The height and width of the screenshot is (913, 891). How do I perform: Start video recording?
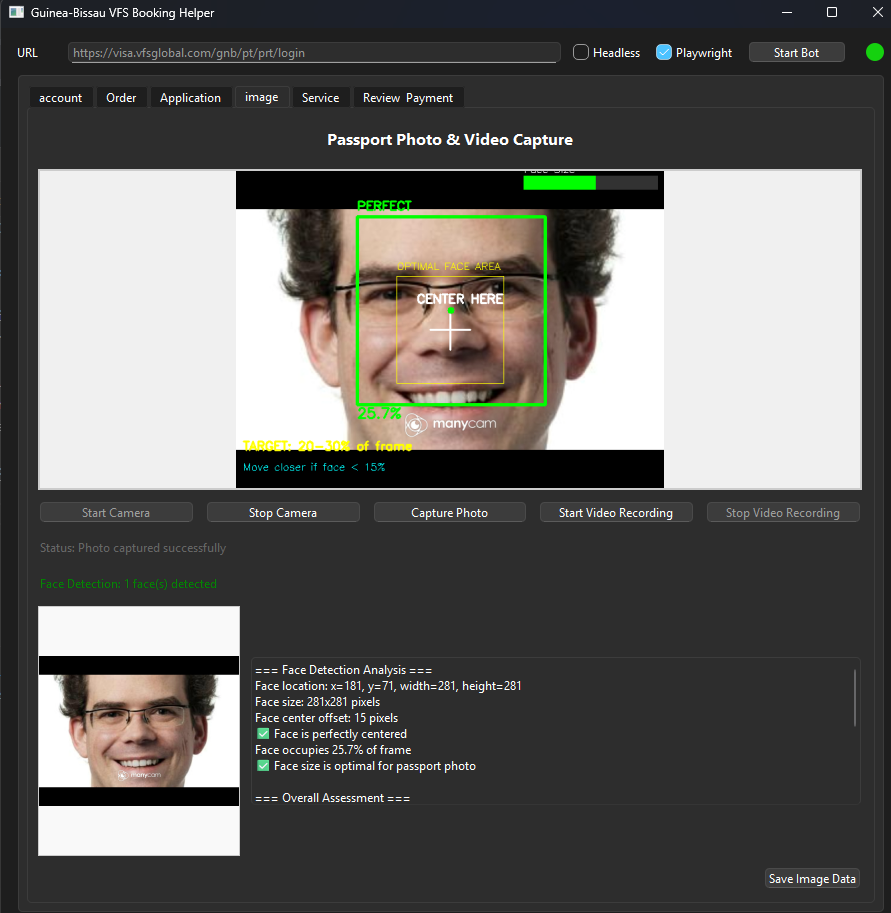click(x=616, y=512)
